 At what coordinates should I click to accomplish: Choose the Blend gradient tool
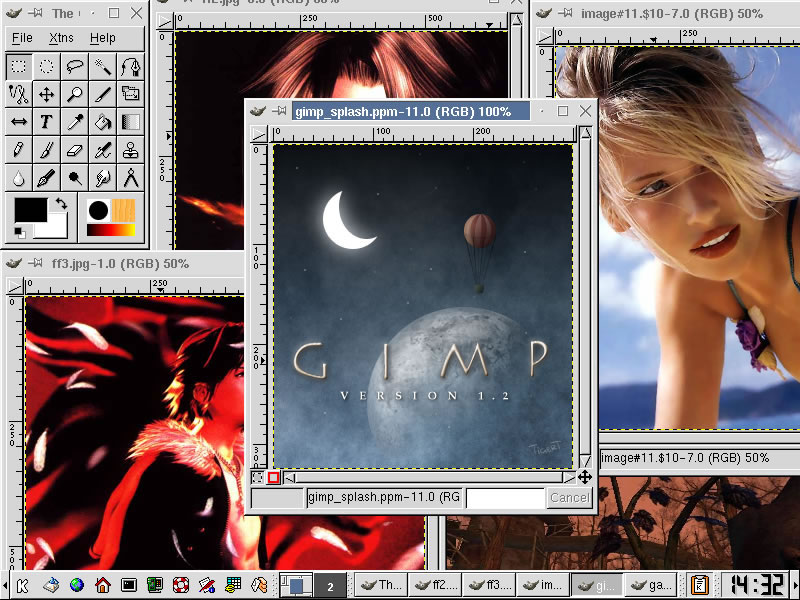(x=131, y=122)
